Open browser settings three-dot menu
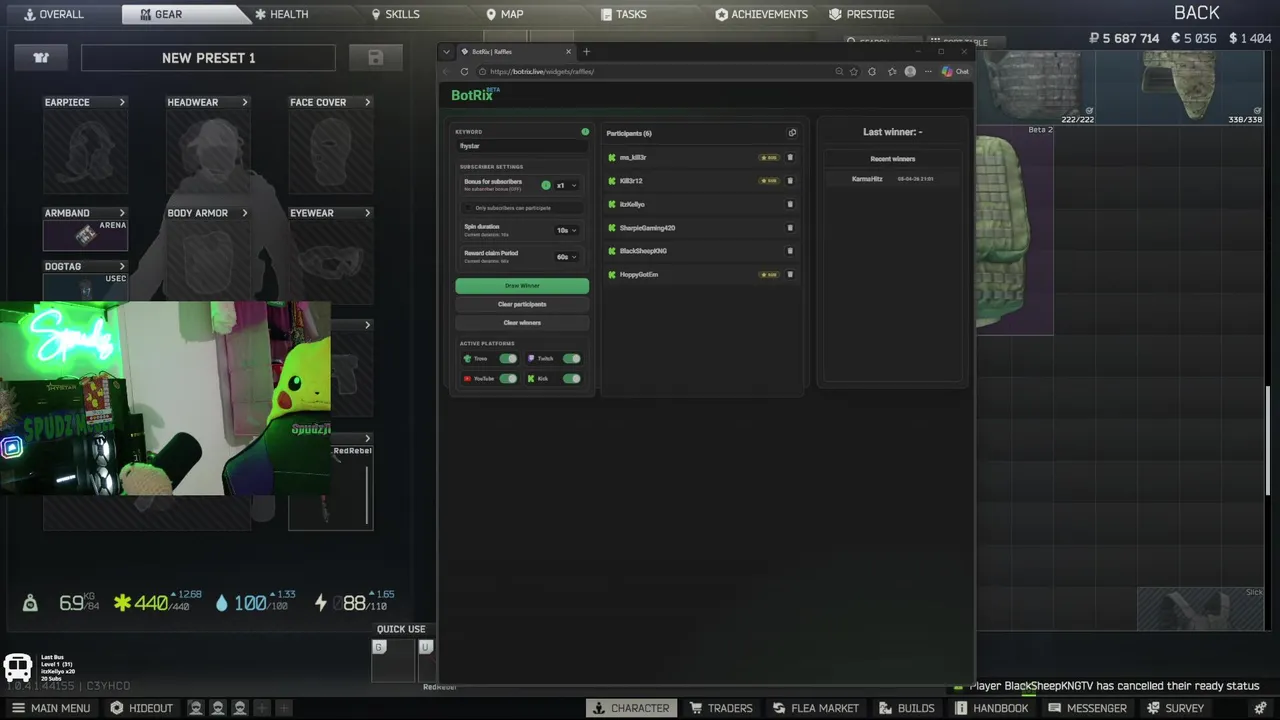 (928, 72)
